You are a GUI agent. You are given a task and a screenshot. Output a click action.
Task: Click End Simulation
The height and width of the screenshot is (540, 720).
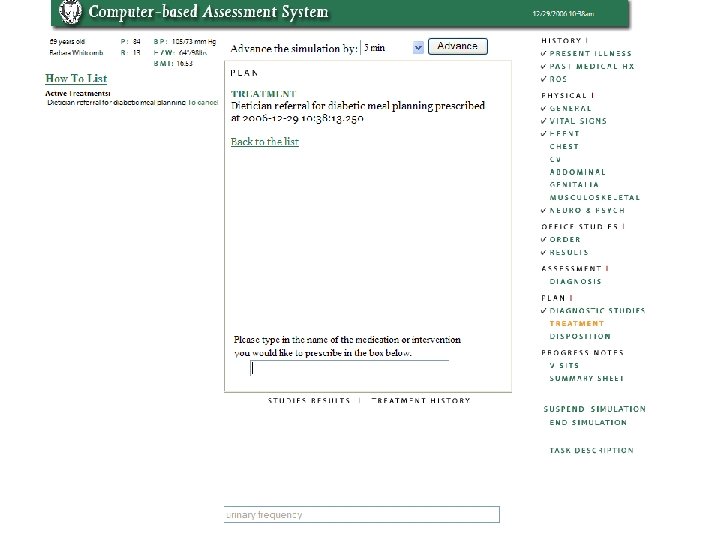[588, 422]
